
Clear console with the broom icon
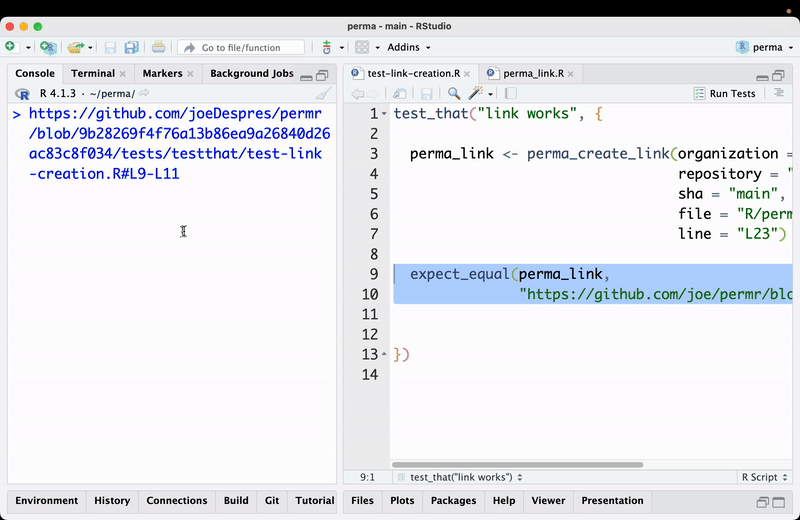pyautogui.click(x=323, y=93)
